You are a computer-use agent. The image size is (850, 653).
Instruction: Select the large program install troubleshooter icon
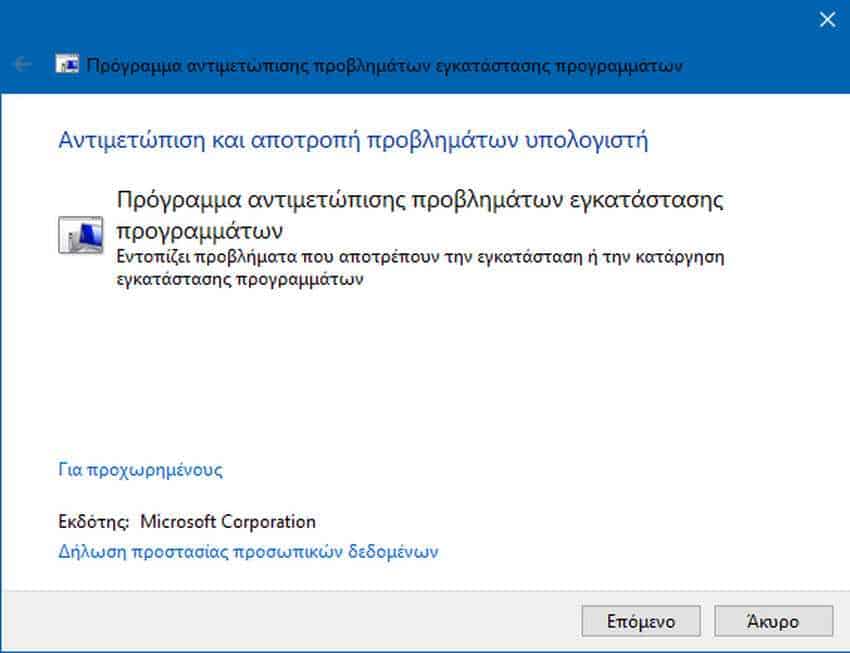(x=80, y=235)
